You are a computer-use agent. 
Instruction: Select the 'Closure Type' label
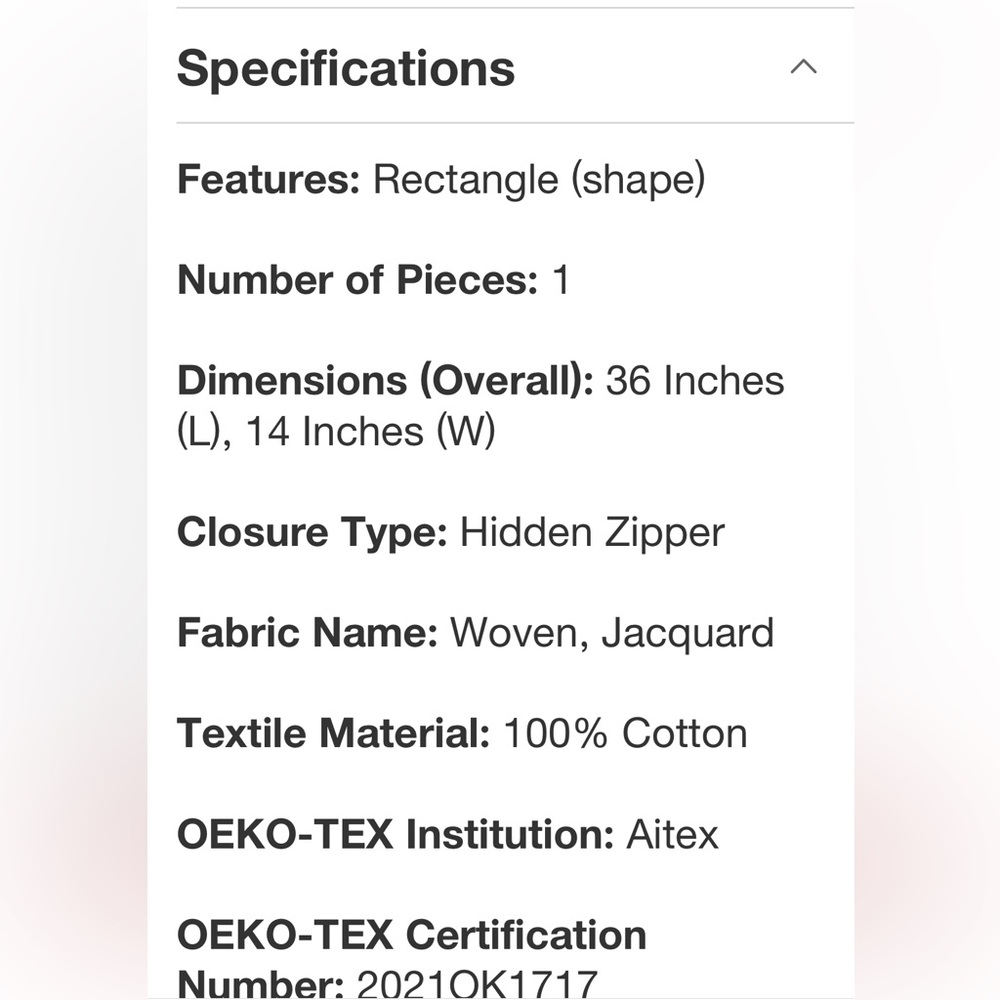(x=312, y=533)
